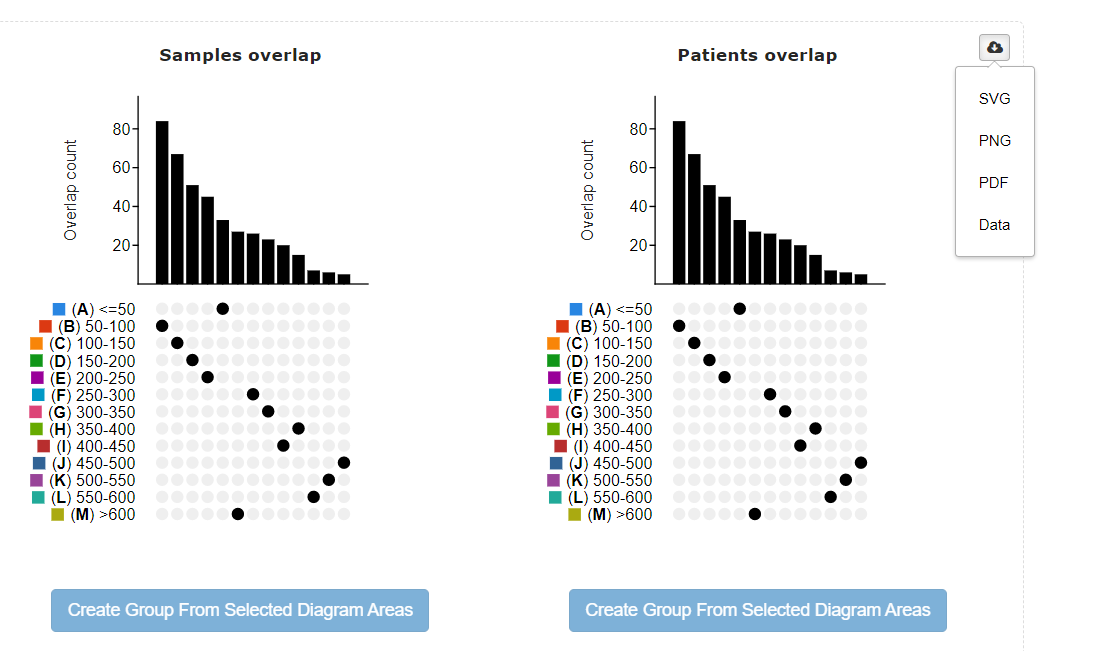Image resolution: width=1118 pixels, height=651 pixels.
Task: Download the chart as PDF
Action: pos(993,183)
